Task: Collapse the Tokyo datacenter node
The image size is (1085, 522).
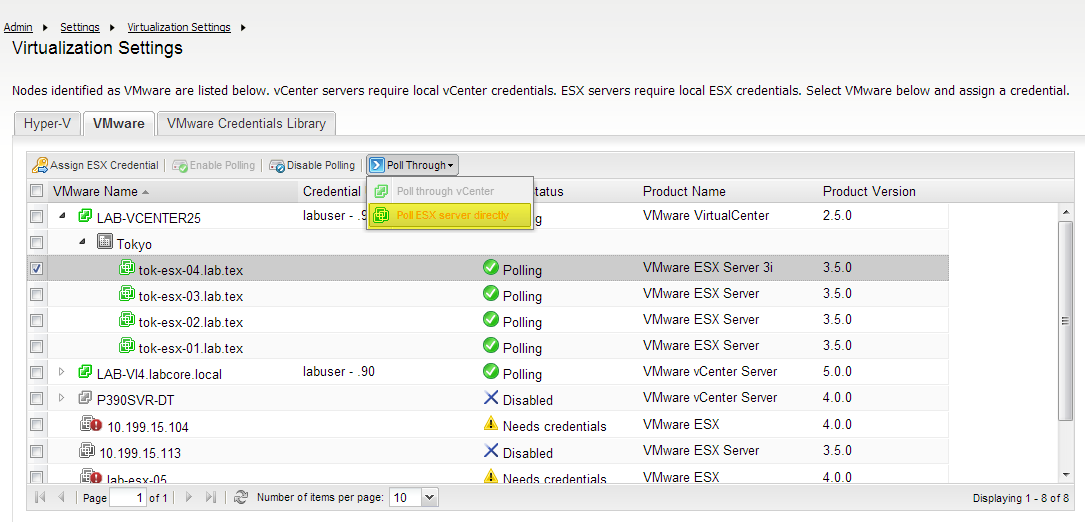Action: coord(83,242)
